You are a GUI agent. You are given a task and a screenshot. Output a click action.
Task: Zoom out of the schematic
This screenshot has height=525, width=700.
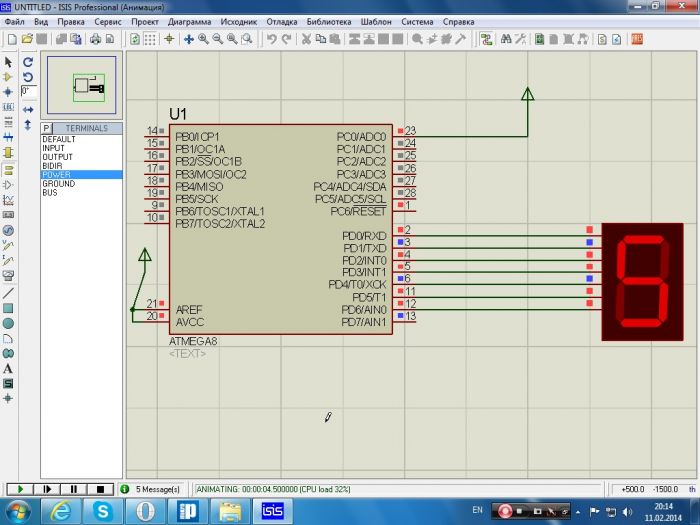(x=217, y=39)
